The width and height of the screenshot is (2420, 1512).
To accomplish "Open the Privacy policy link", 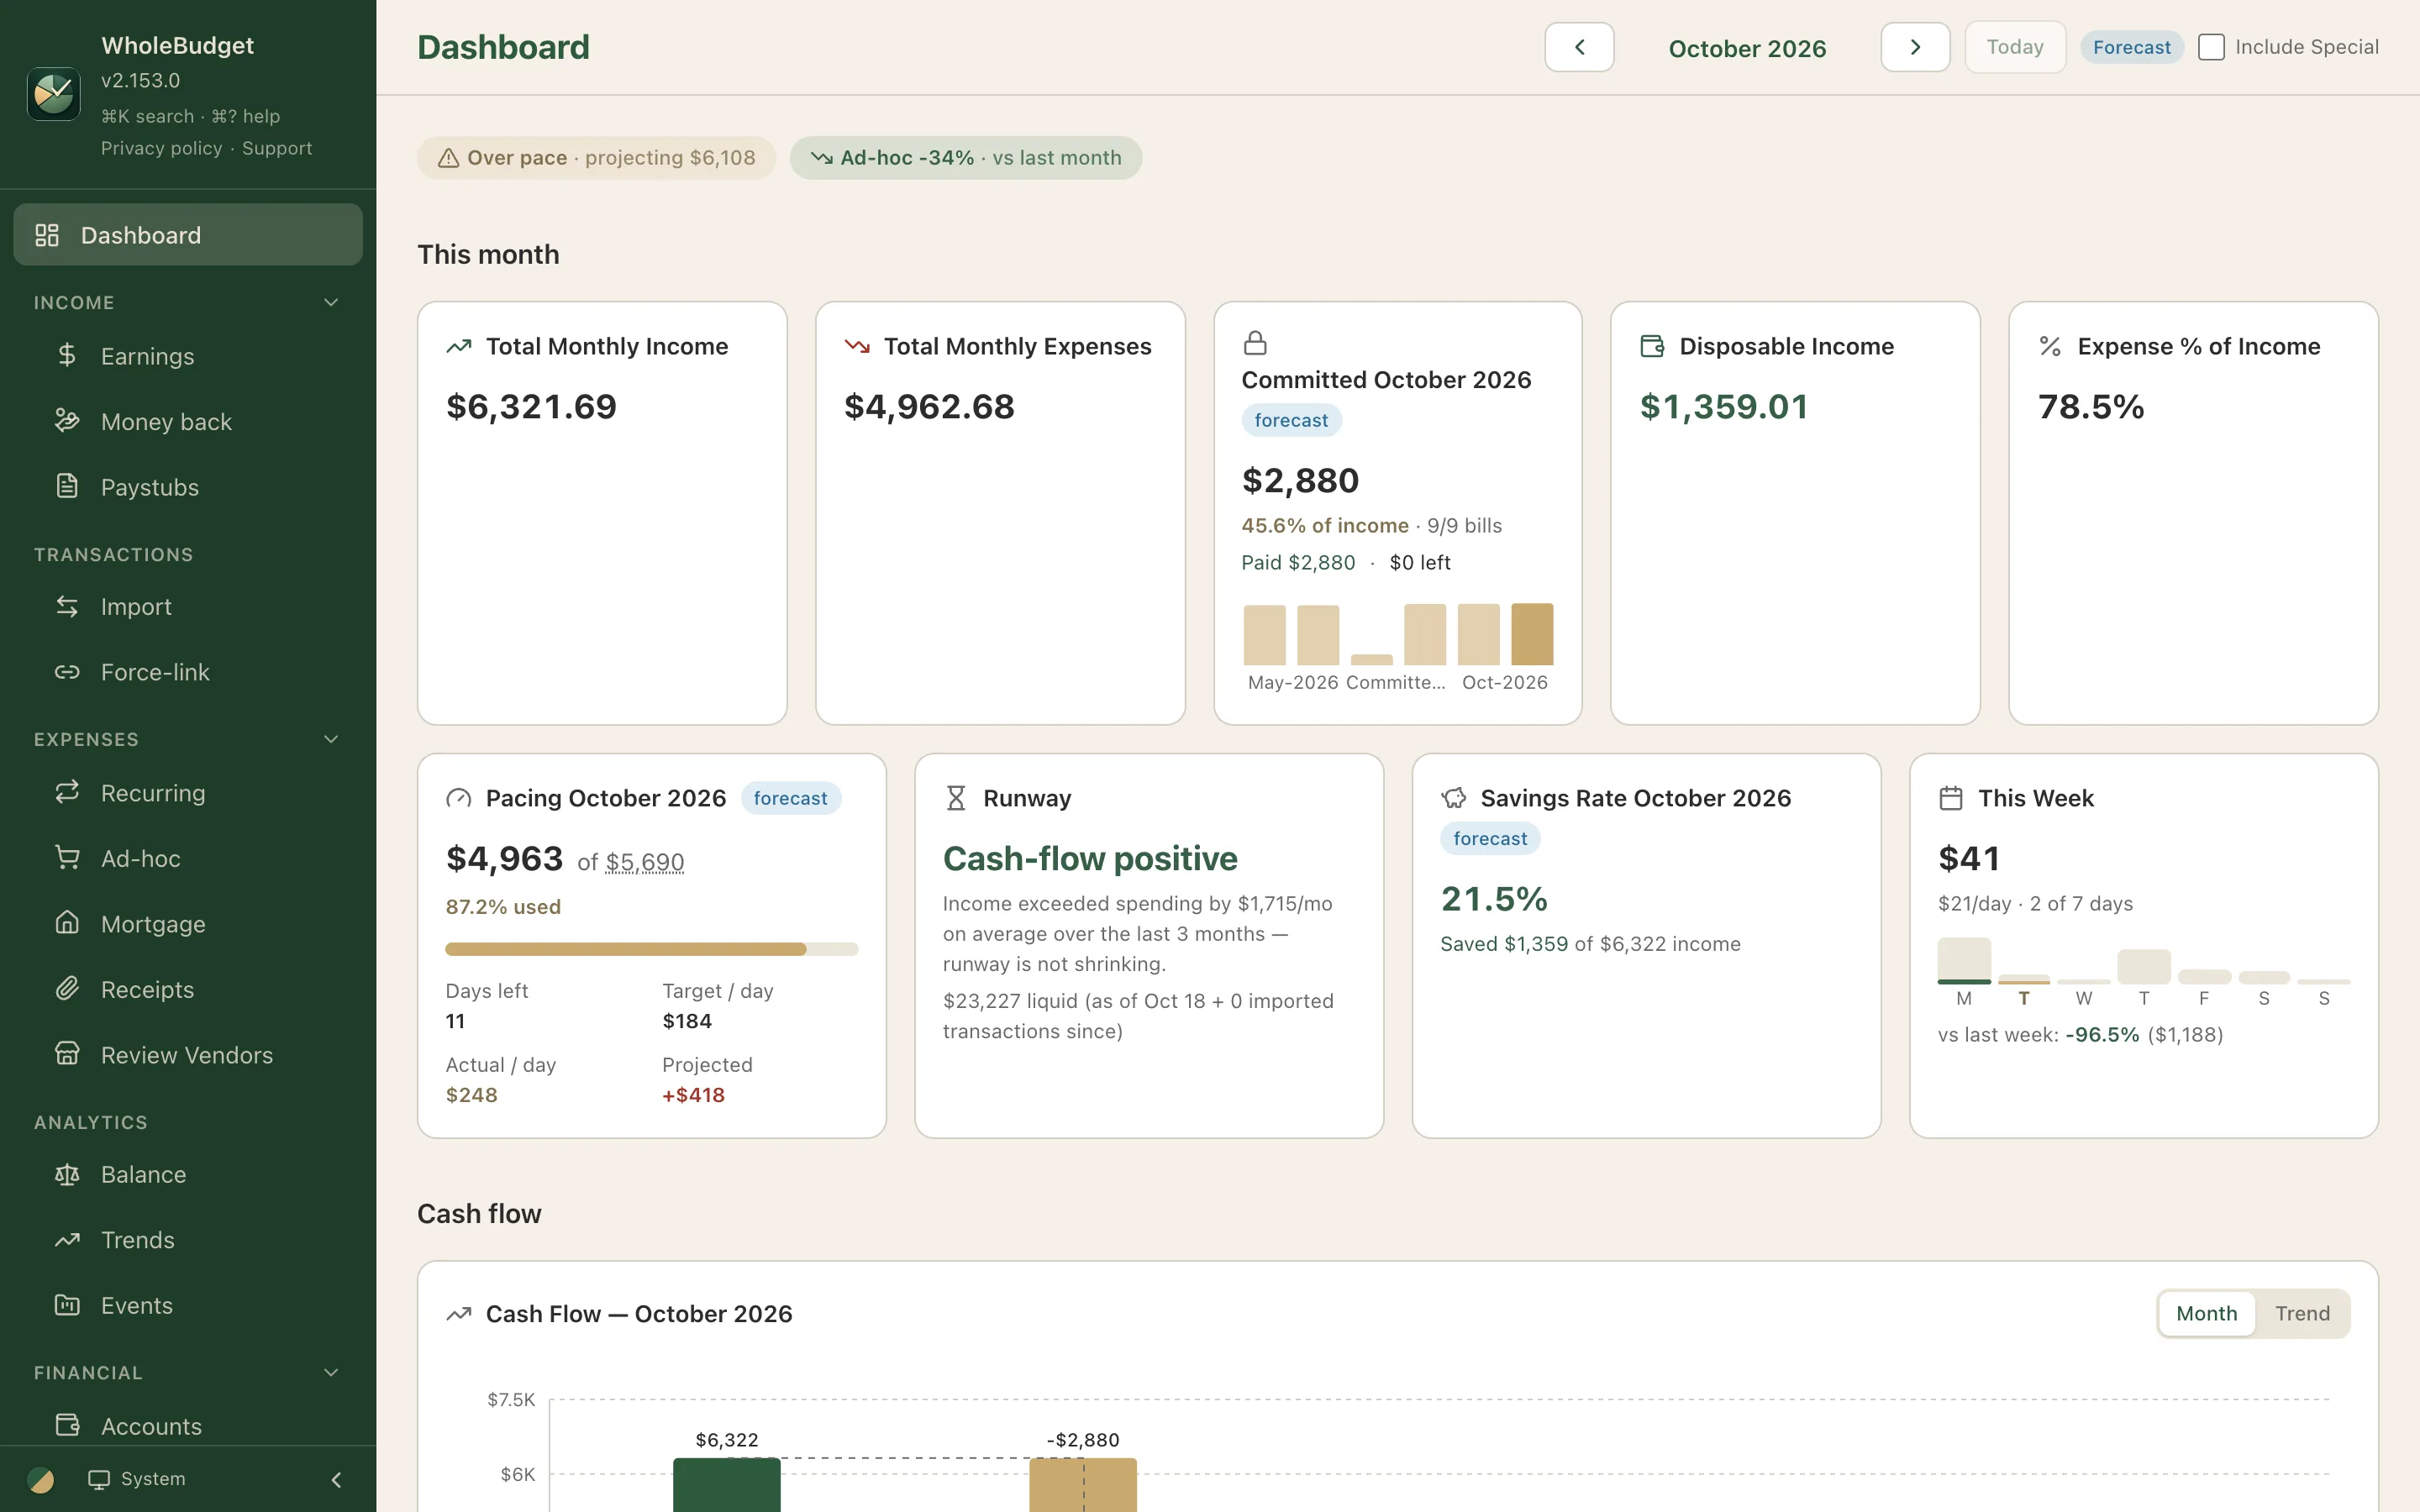I will [x=161, y=148].
